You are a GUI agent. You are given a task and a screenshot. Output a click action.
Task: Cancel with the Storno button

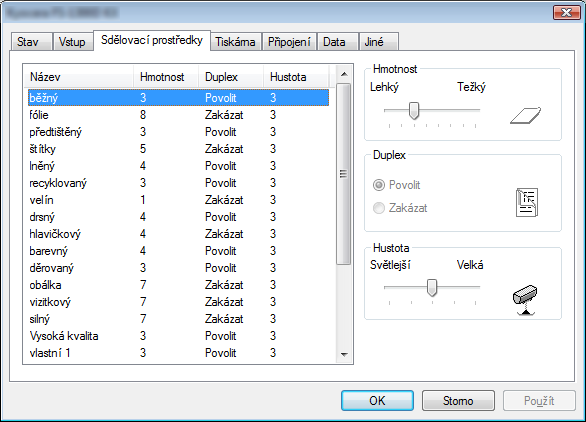click(x=458, y=401)
